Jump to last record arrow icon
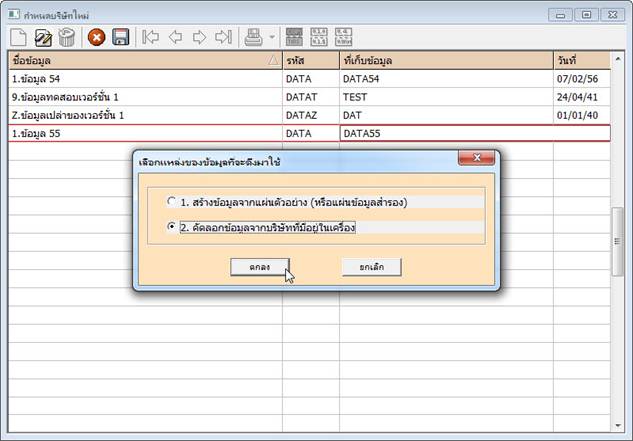Image resolution: width=633 pixels, height=441 pixels. pos(223,37)
